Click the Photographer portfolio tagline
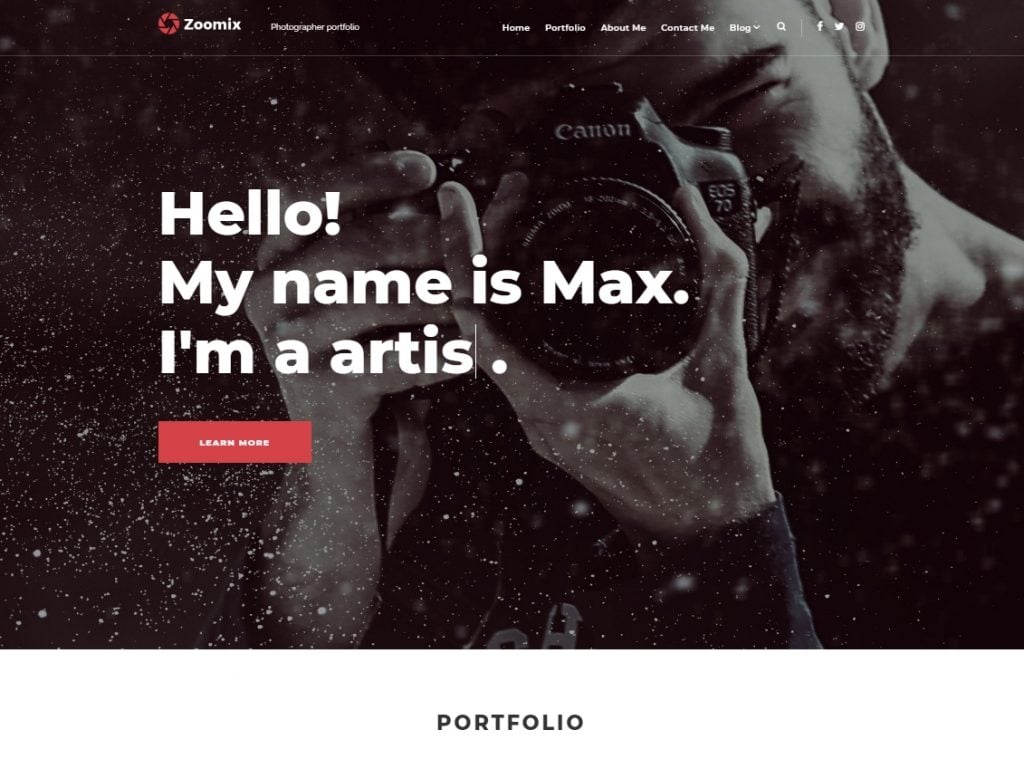The image size is (1024, 759). click(x=315, y=27)
